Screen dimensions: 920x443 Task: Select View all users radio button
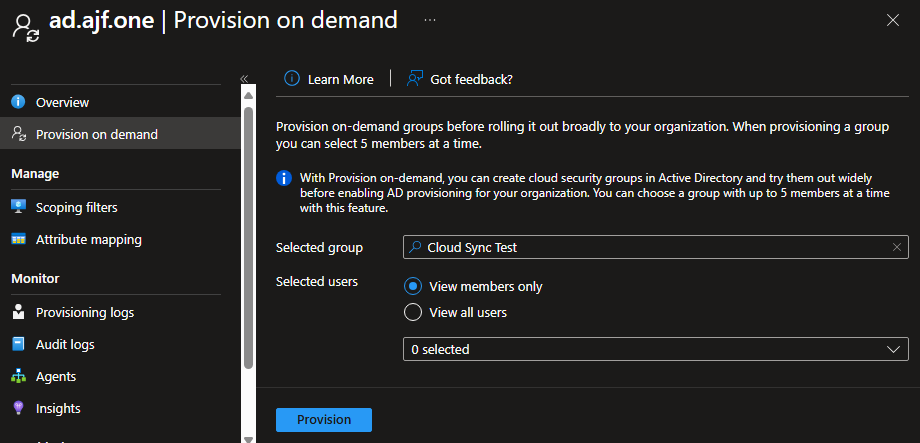413,312
